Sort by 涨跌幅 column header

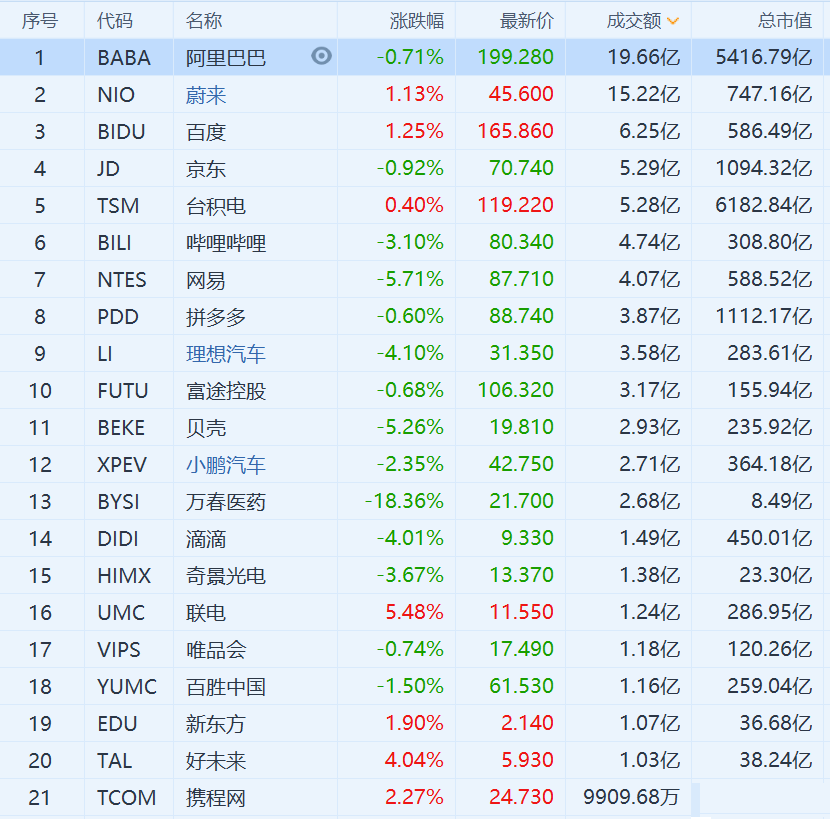[417, 21]
